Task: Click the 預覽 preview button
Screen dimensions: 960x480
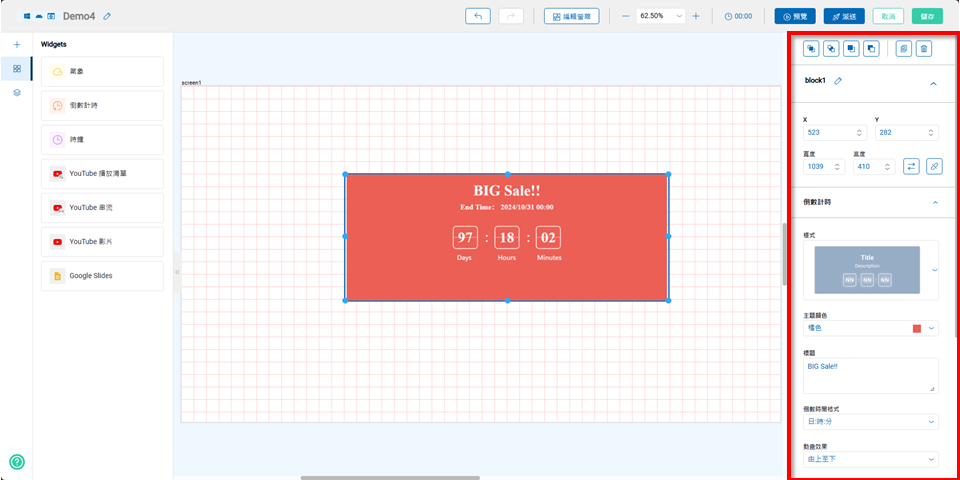Action: coord(794,16)
